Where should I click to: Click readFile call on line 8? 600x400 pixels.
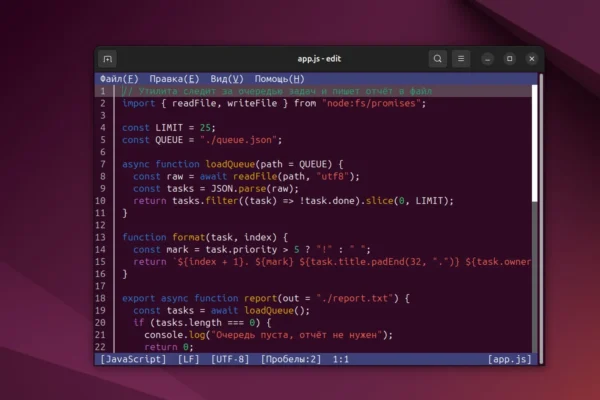point(255,176)
